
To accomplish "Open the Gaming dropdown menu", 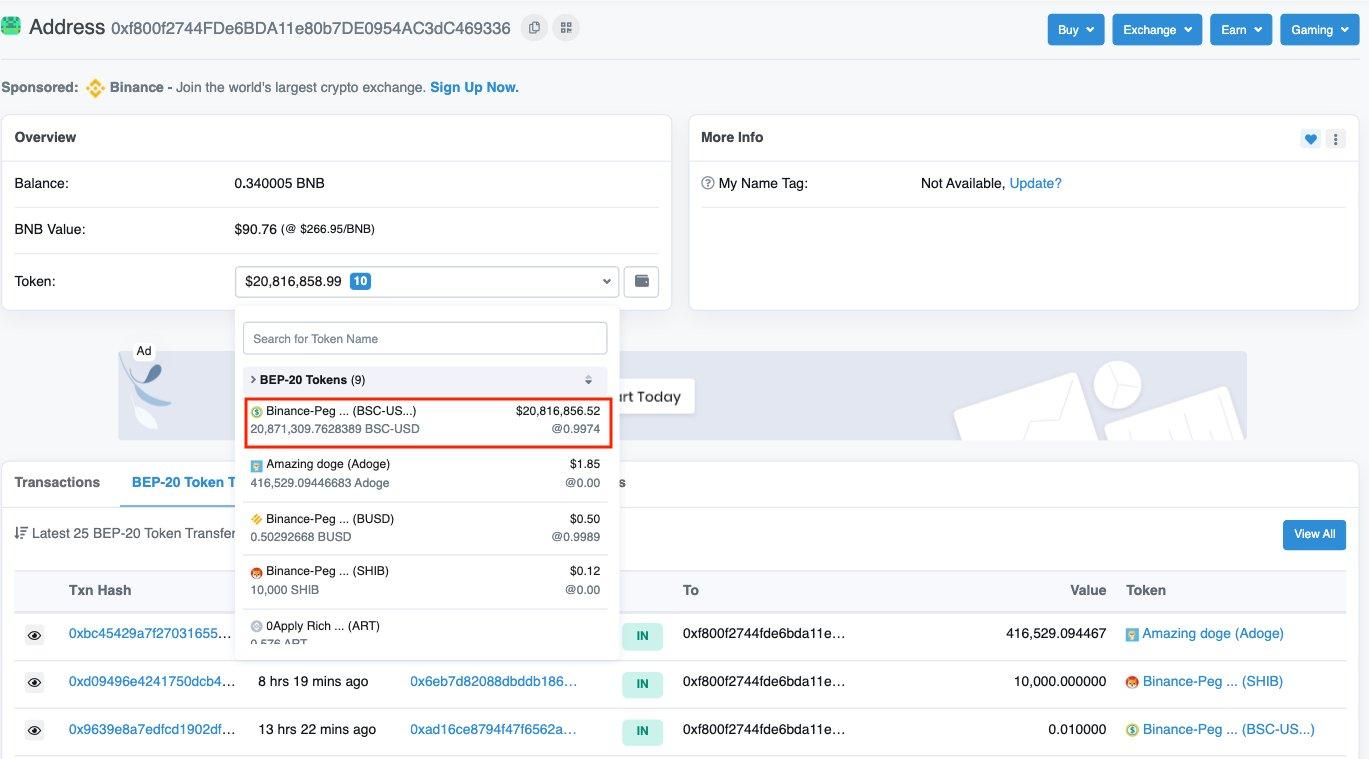I will 1318,29.
